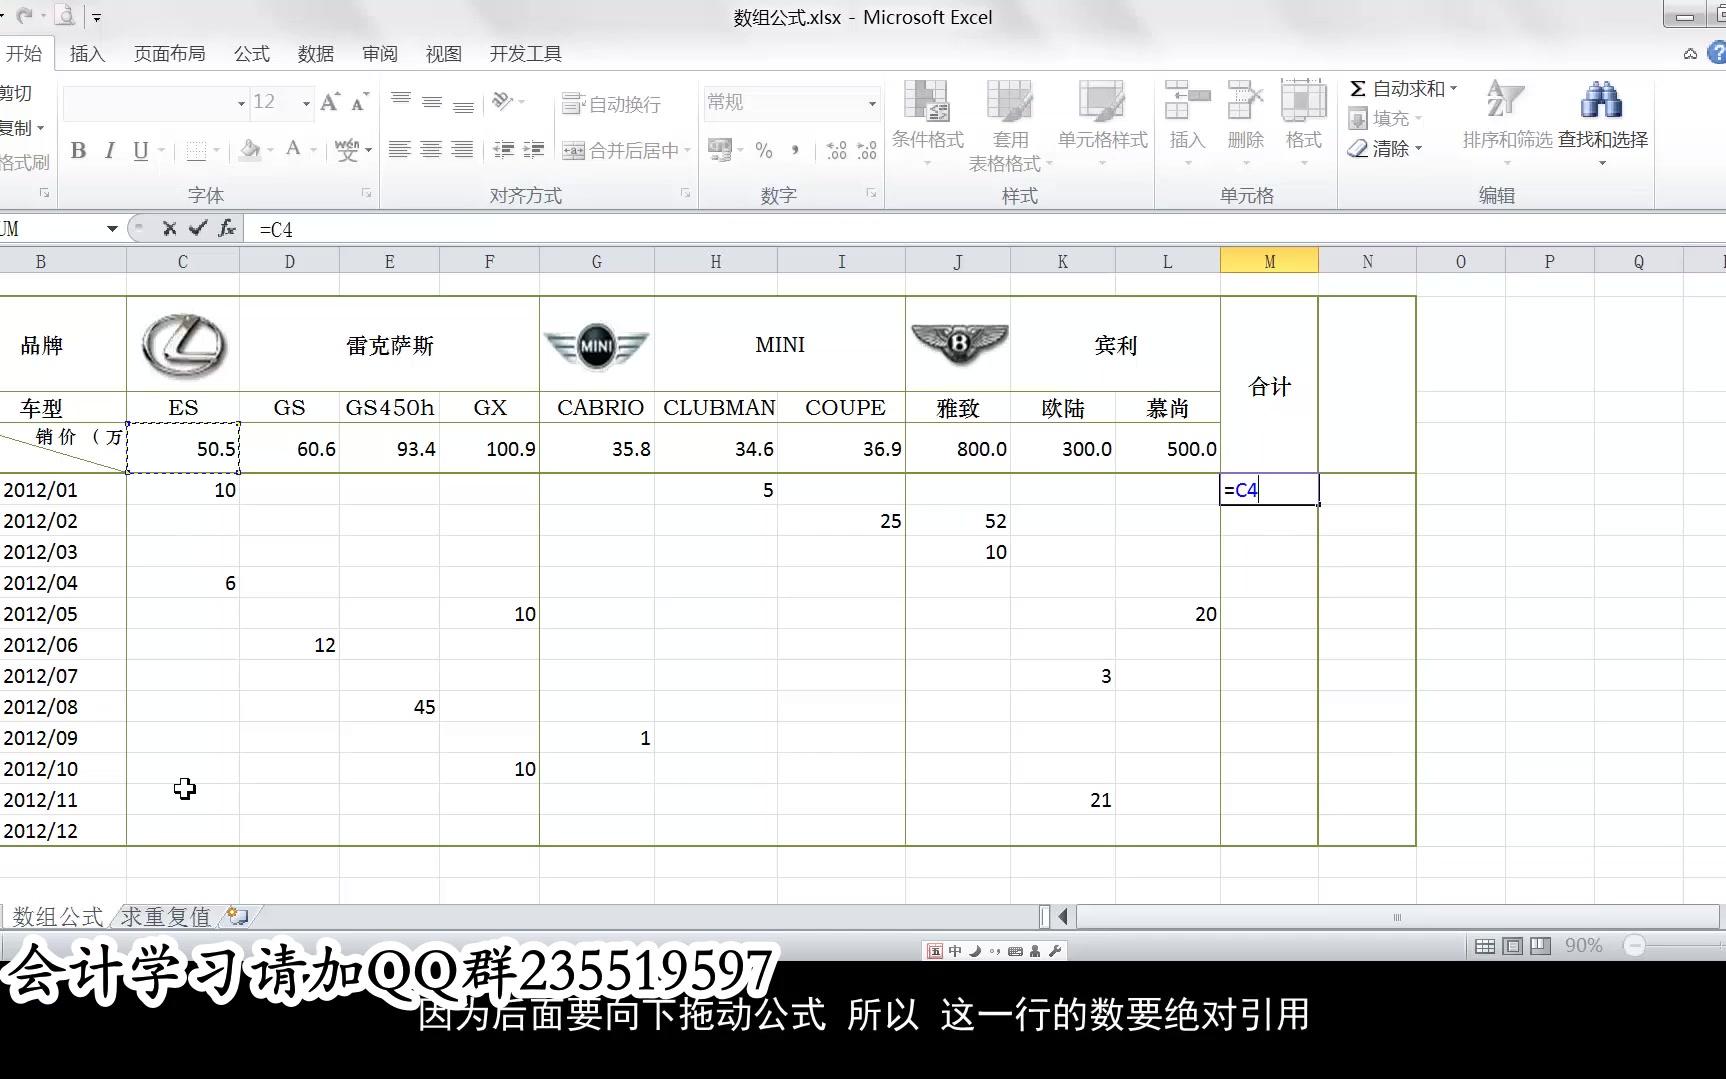Open 套用表格格式 table format gallery

(x=1009, y=125)
